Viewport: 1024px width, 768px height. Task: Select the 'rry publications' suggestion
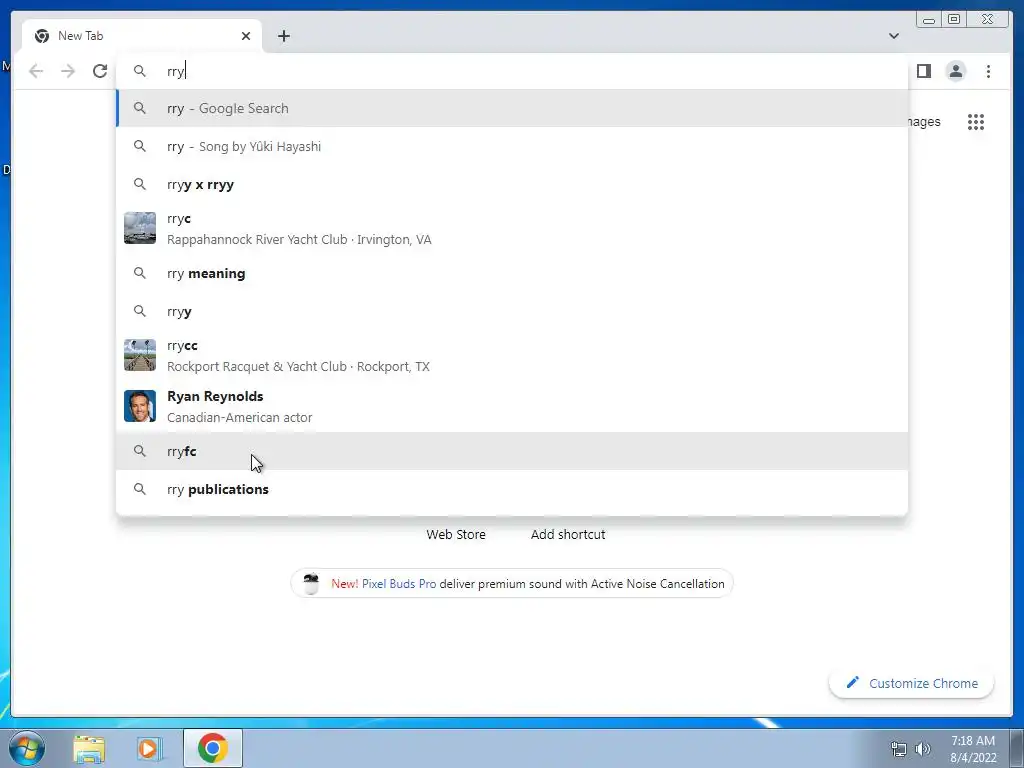point(512,489)
